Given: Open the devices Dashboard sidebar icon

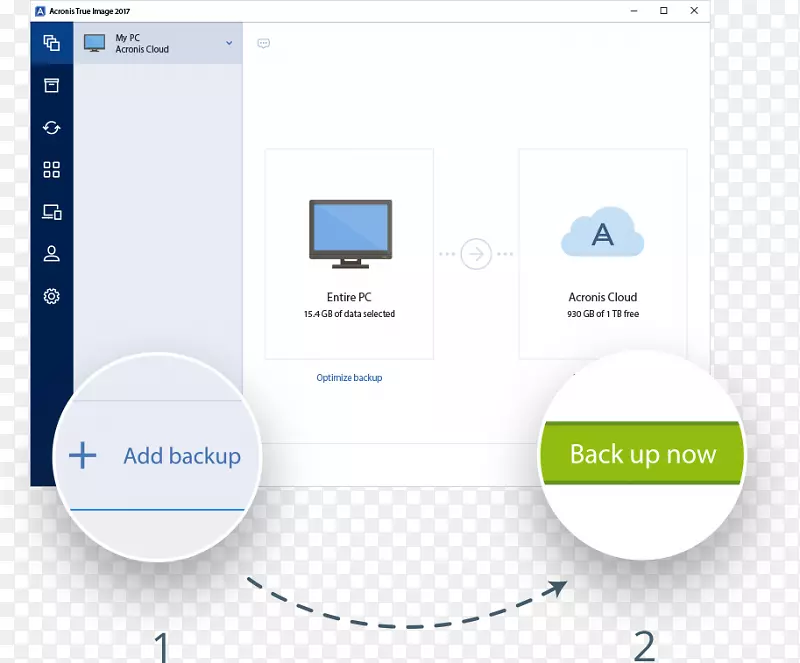Looking at the screenshot, I should click(x=52, y=212).
